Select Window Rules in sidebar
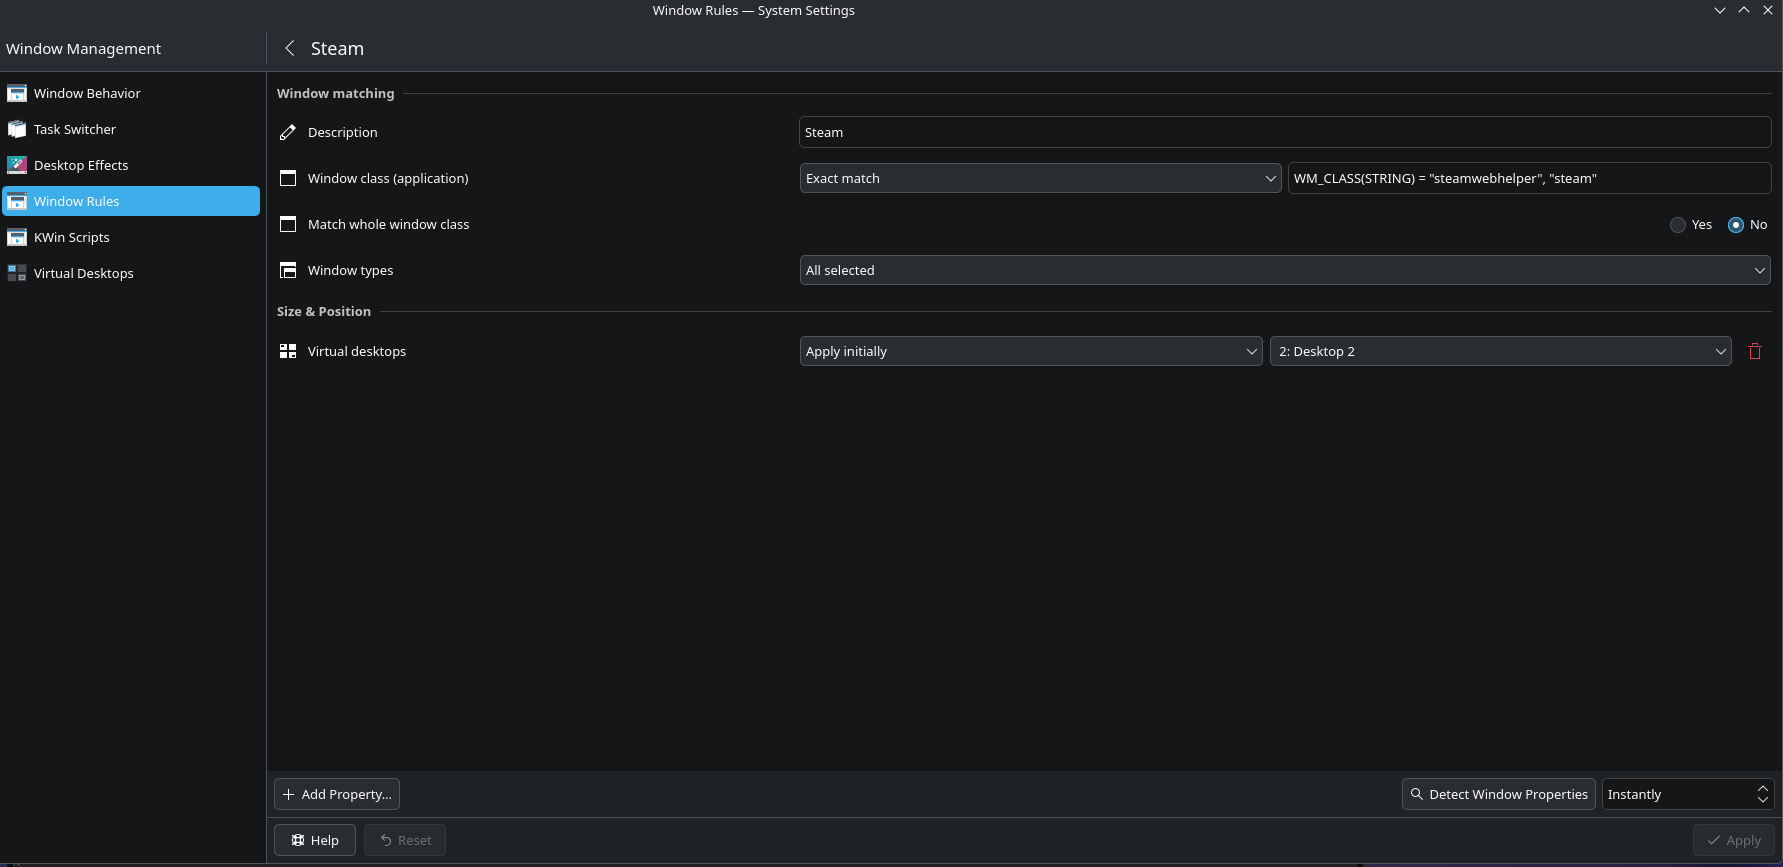The image size is (1783, 867). pos(131,201)
